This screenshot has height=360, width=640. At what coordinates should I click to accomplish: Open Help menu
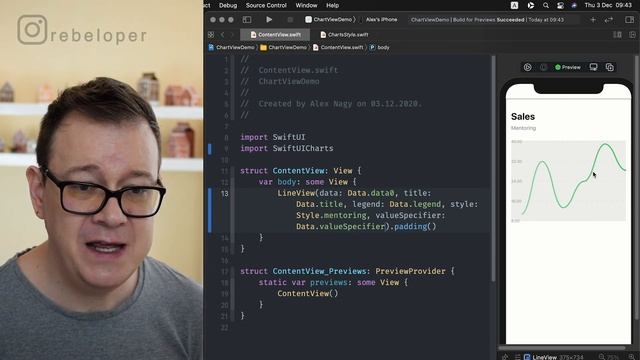[x=332, y=5]
